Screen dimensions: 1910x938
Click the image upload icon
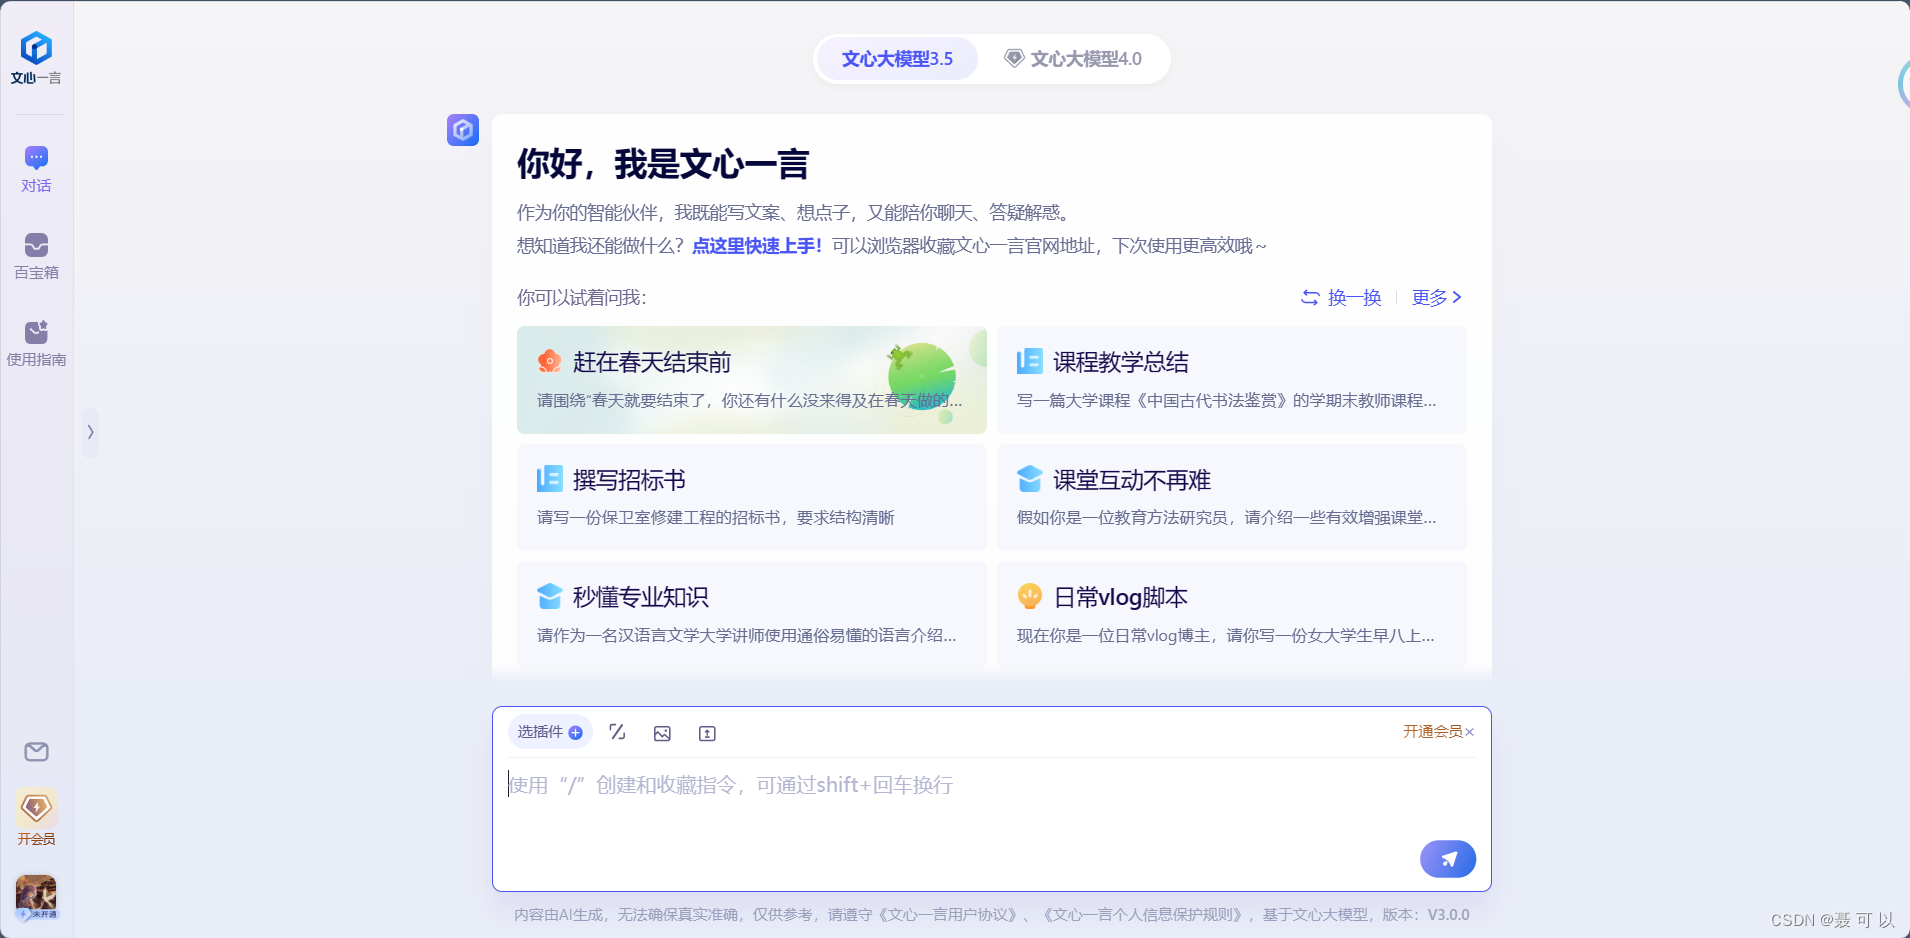click(662, 733)
